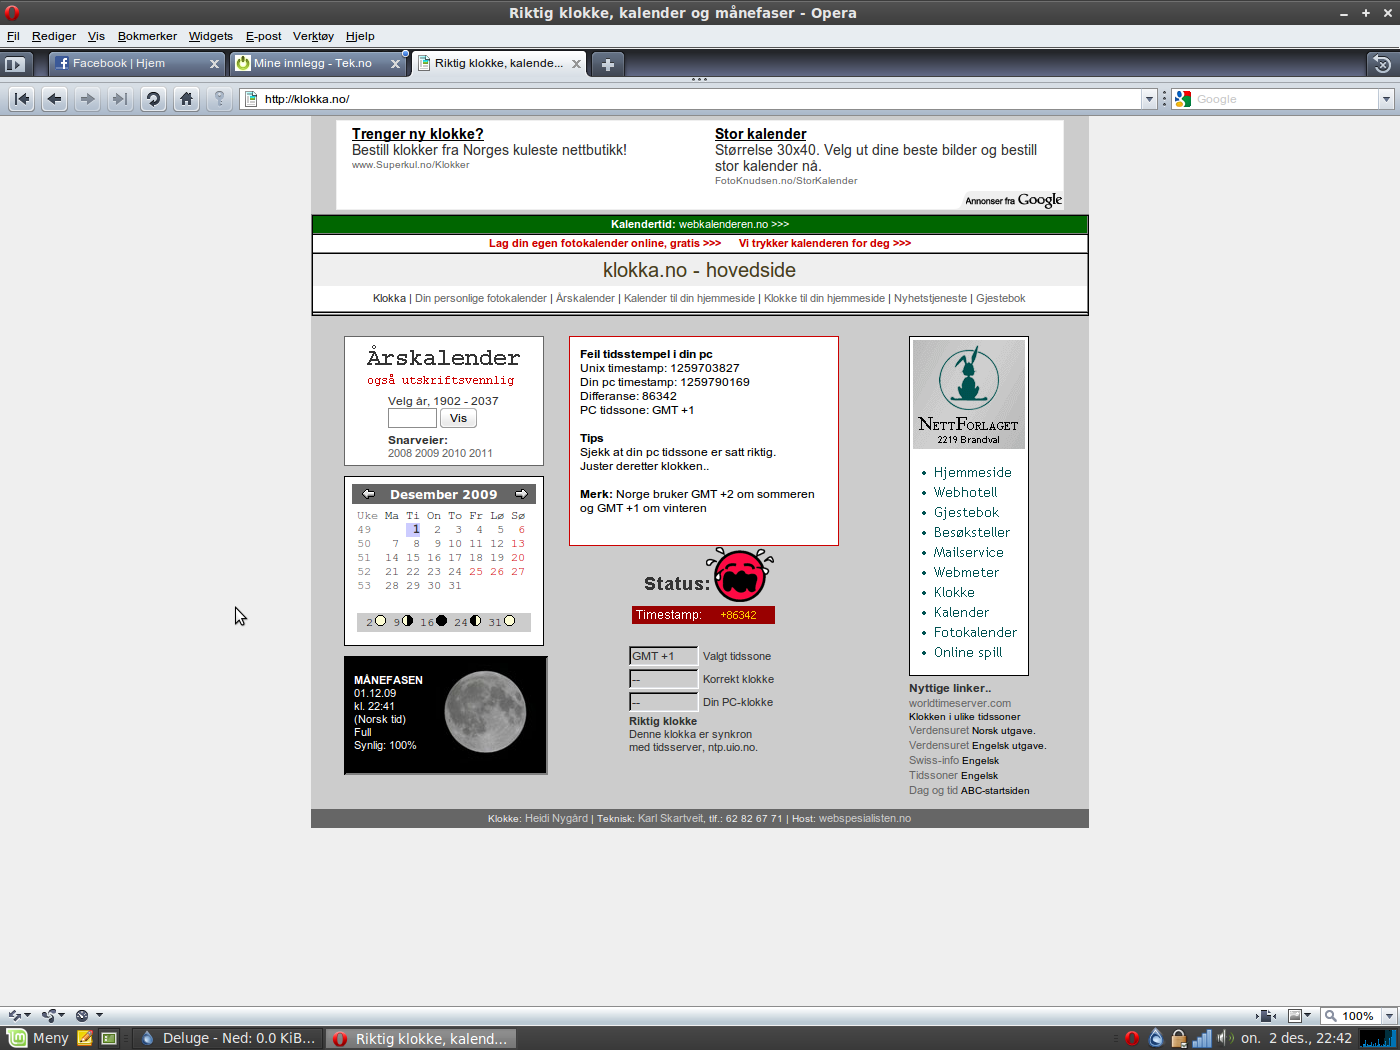Click the Forward arrow button
Image resolution: width=1400 pixels, height=1050 pixels.
point(88,99)
